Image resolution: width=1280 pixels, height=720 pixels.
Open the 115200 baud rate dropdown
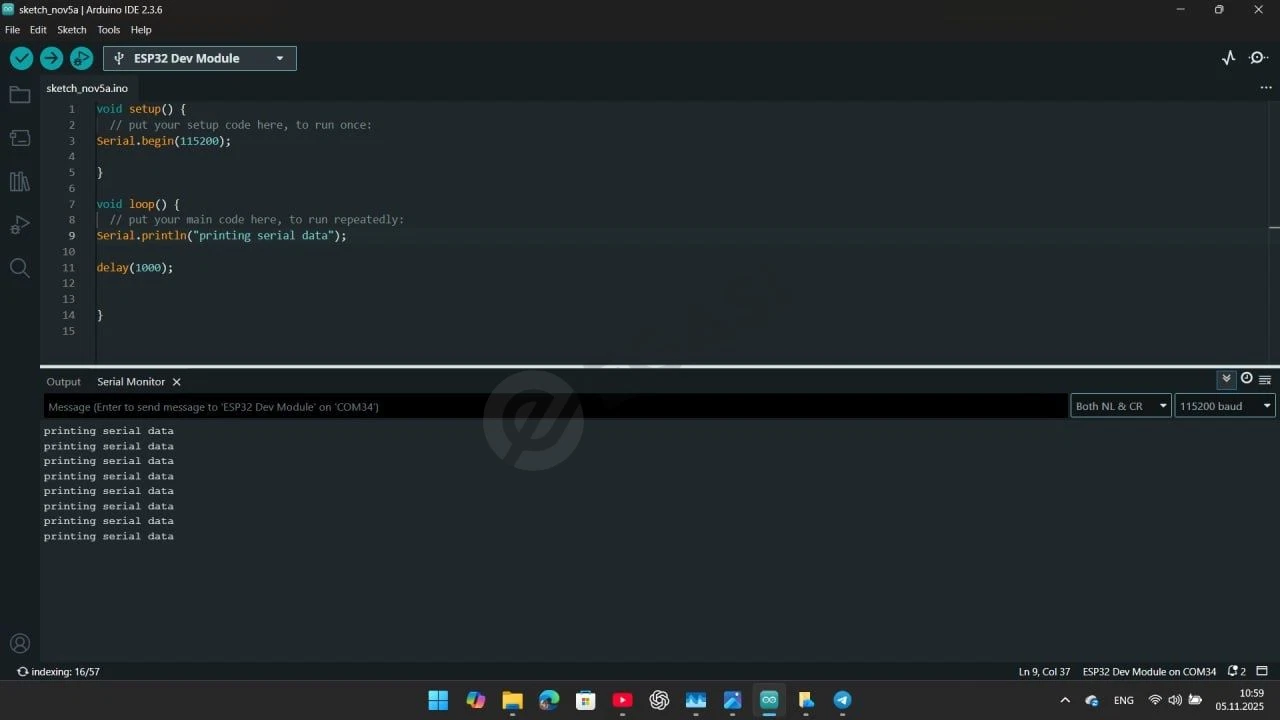1225,406
